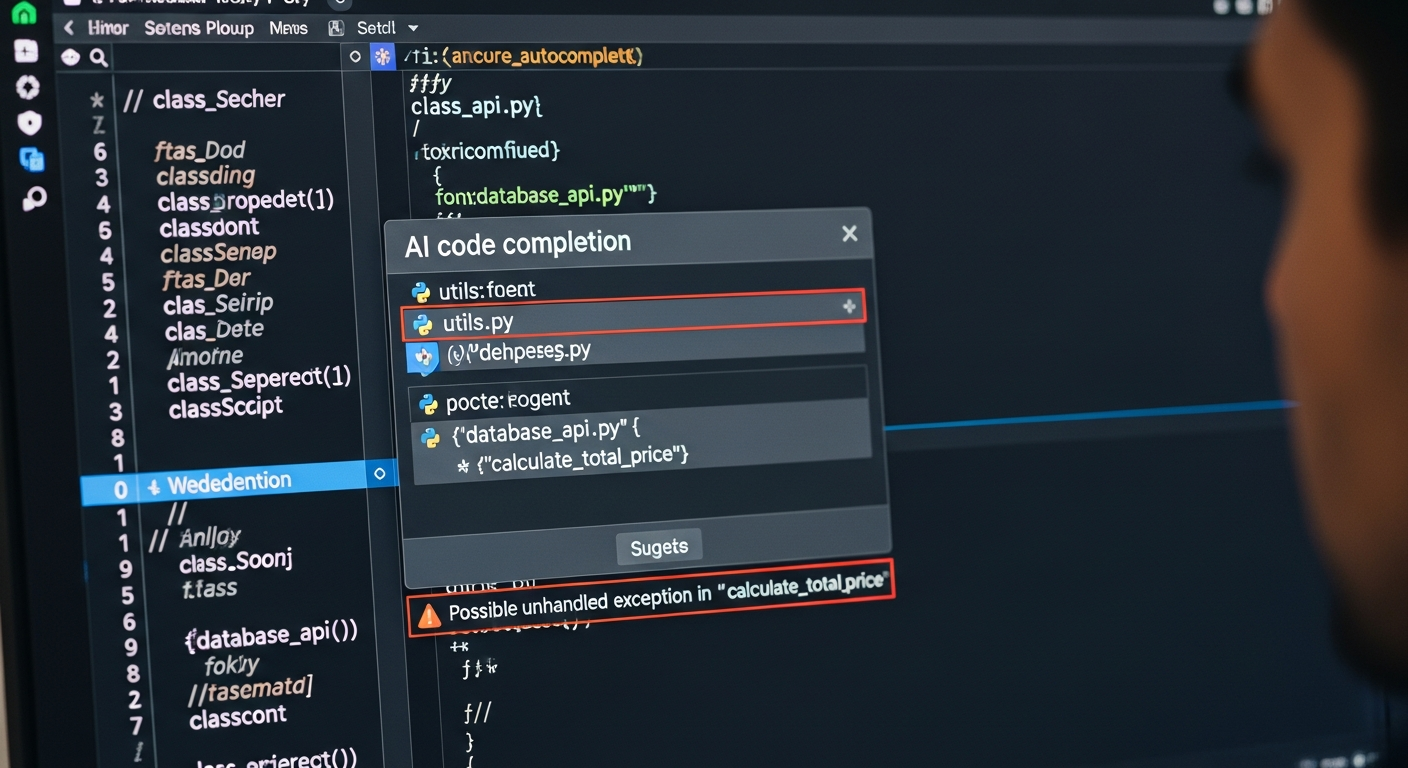
Task: Open the Setens Ploup menu
Action: click(199, 28)
